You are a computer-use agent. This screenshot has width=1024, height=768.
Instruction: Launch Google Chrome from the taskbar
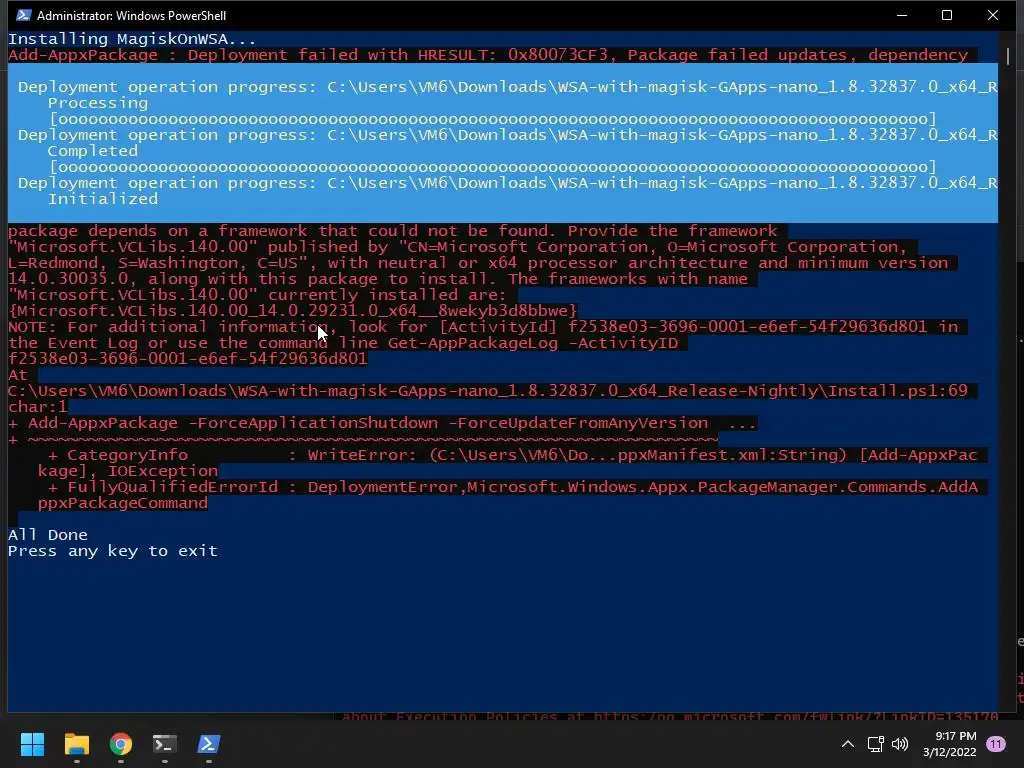(x=121, y=744)
